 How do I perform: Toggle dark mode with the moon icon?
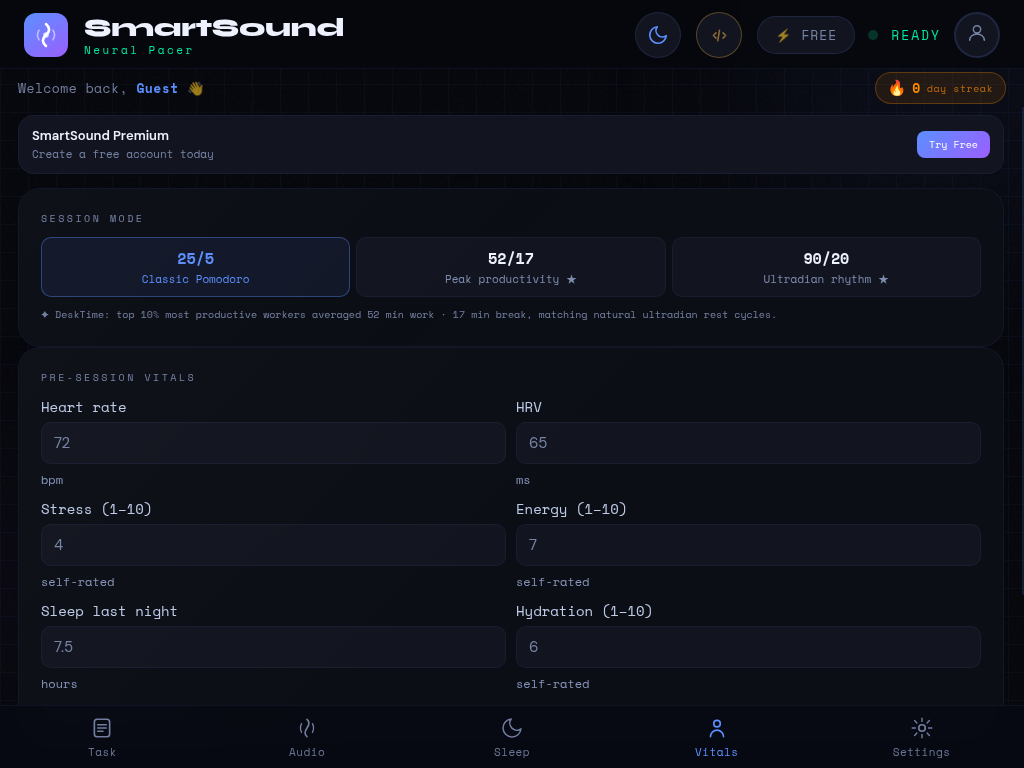[658, 35]
